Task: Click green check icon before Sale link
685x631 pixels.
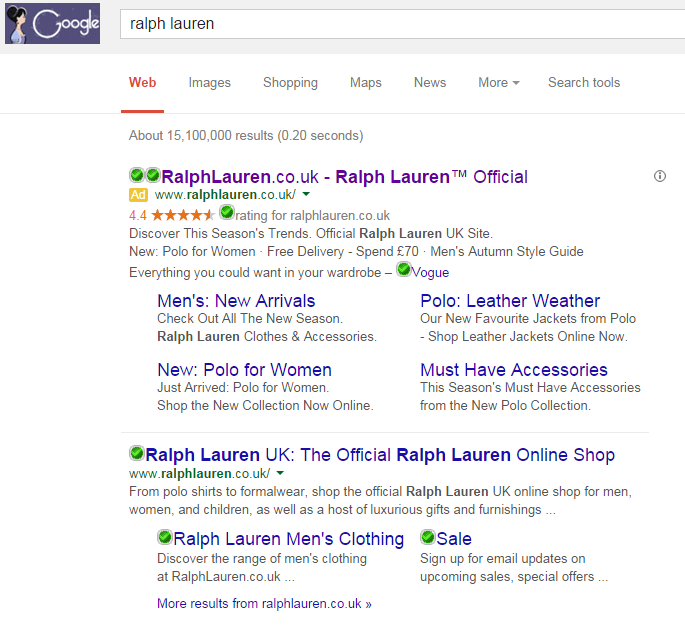Action: (428, 537)
